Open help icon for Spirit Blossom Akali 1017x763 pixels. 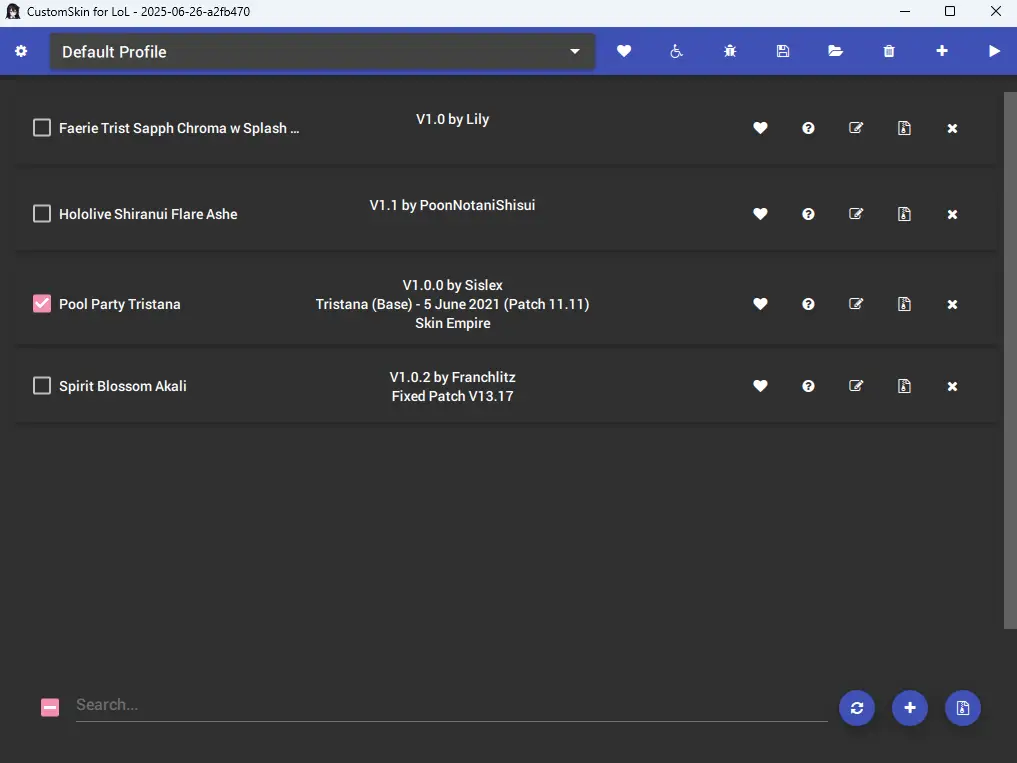[808, 386]
